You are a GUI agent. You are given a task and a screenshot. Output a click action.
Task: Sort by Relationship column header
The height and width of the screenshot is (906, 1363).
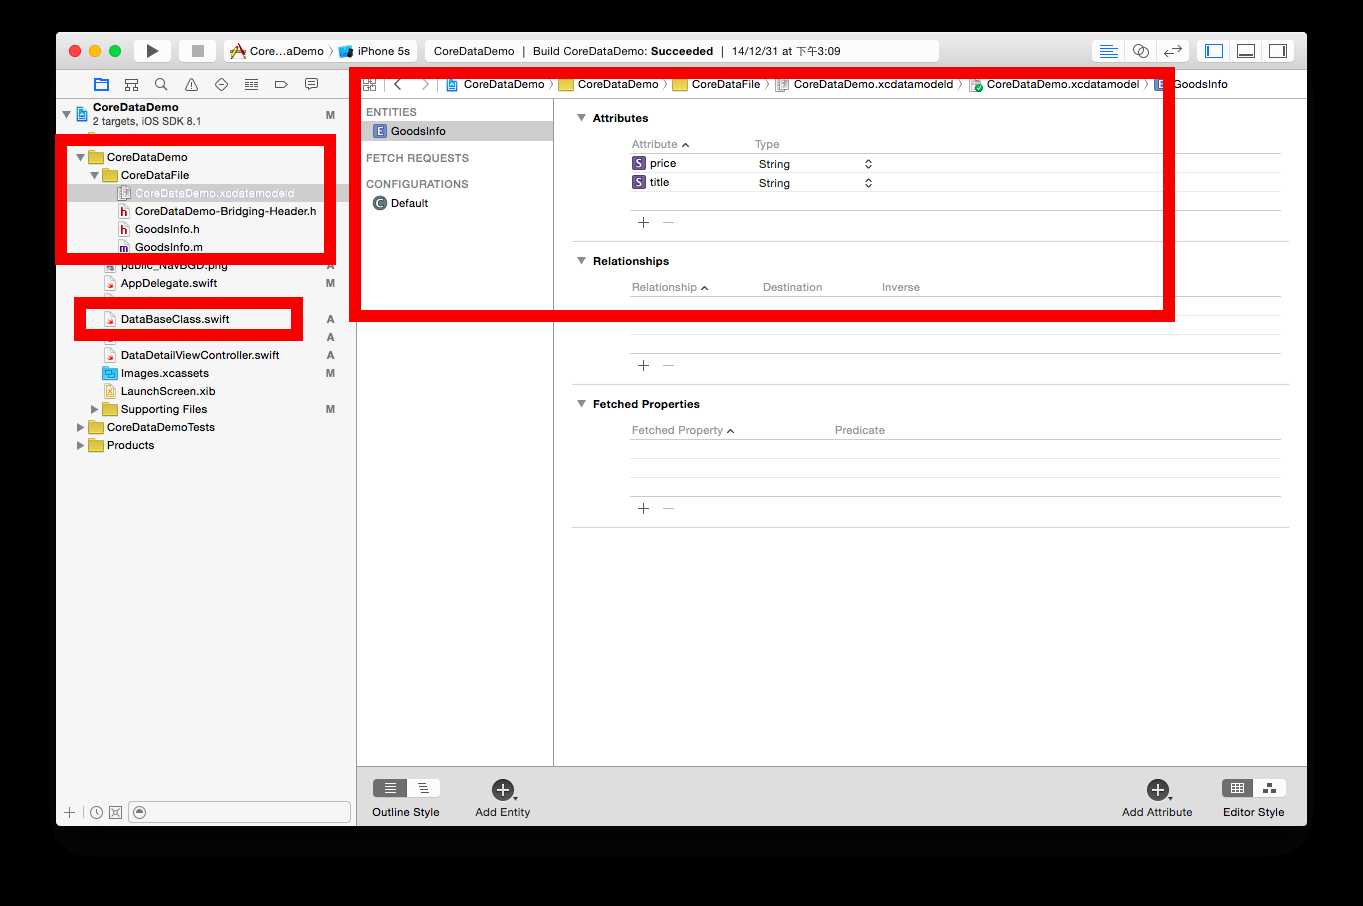point(670,288)
